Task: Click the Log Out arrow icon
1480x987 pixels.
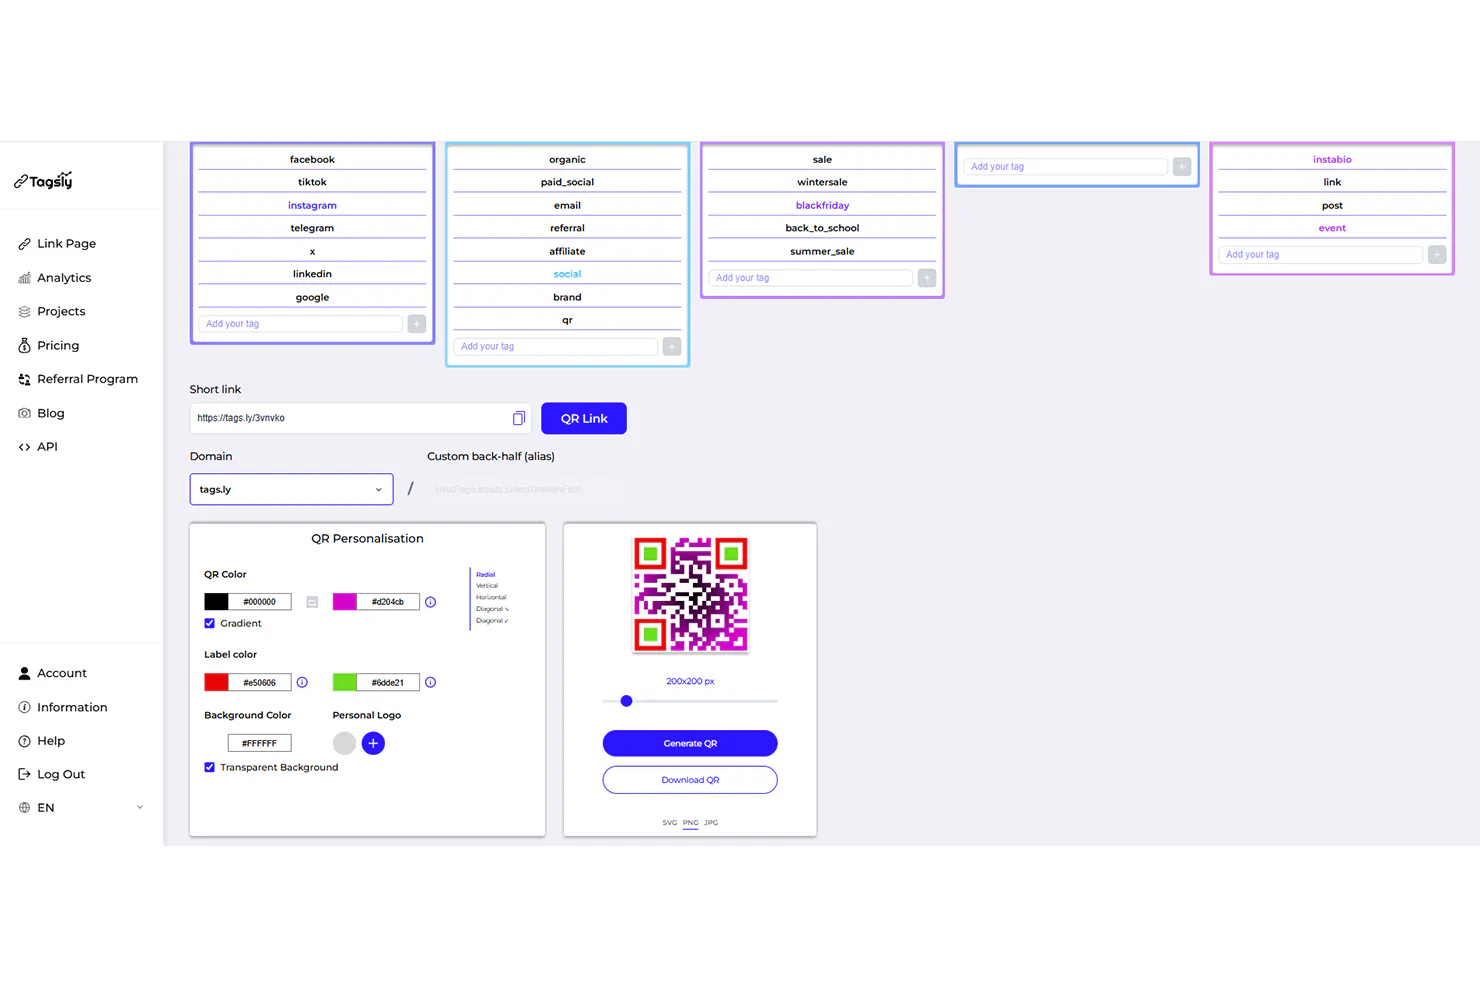Action: click(25, 775)
